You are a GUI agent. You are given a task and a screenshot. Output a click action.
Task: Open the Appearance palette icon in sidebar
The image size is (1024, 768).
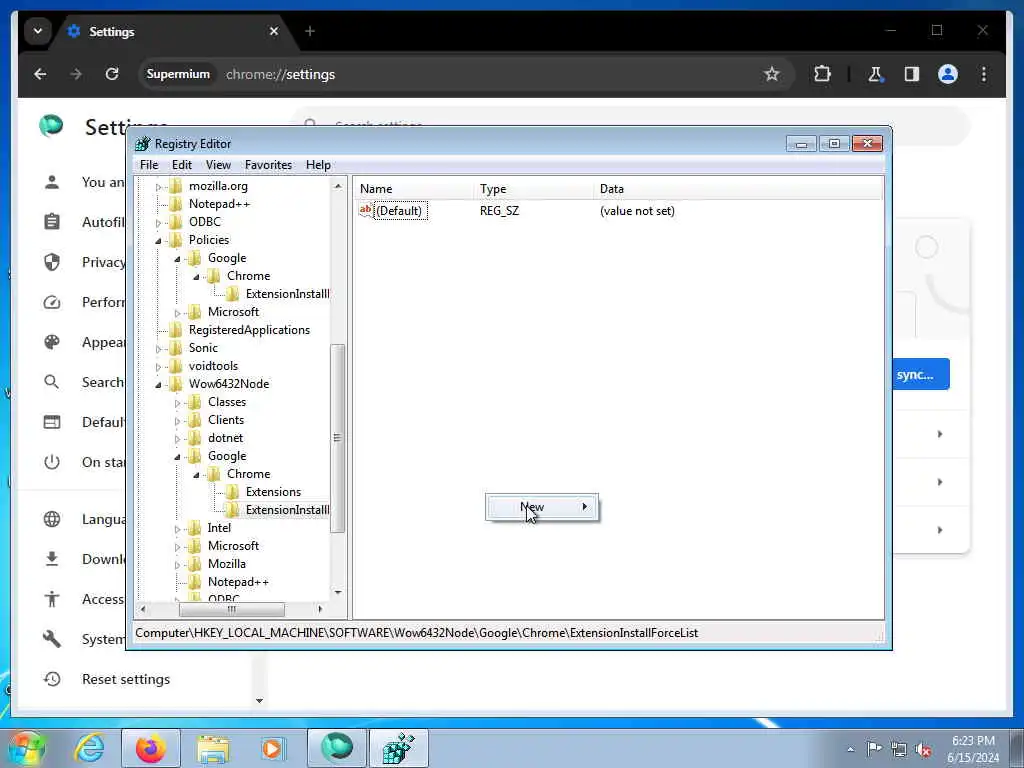pos(52,342)
